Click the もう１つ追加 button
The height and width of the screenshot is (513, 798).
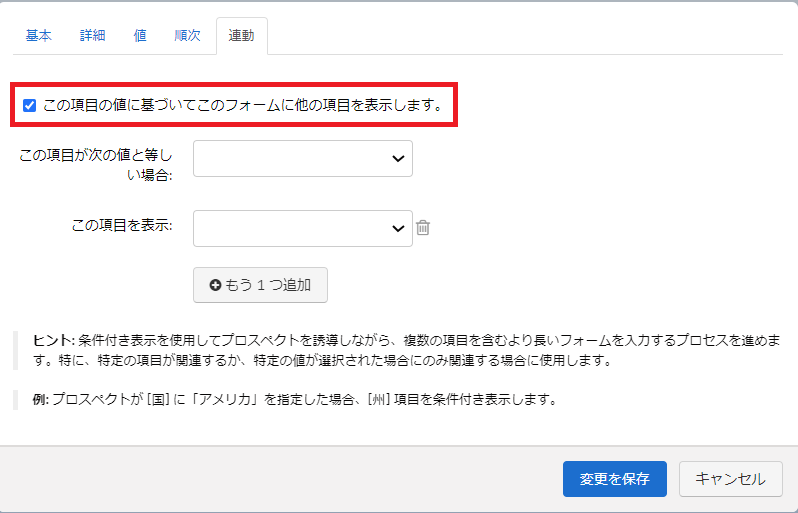click(x=261, y=285)
